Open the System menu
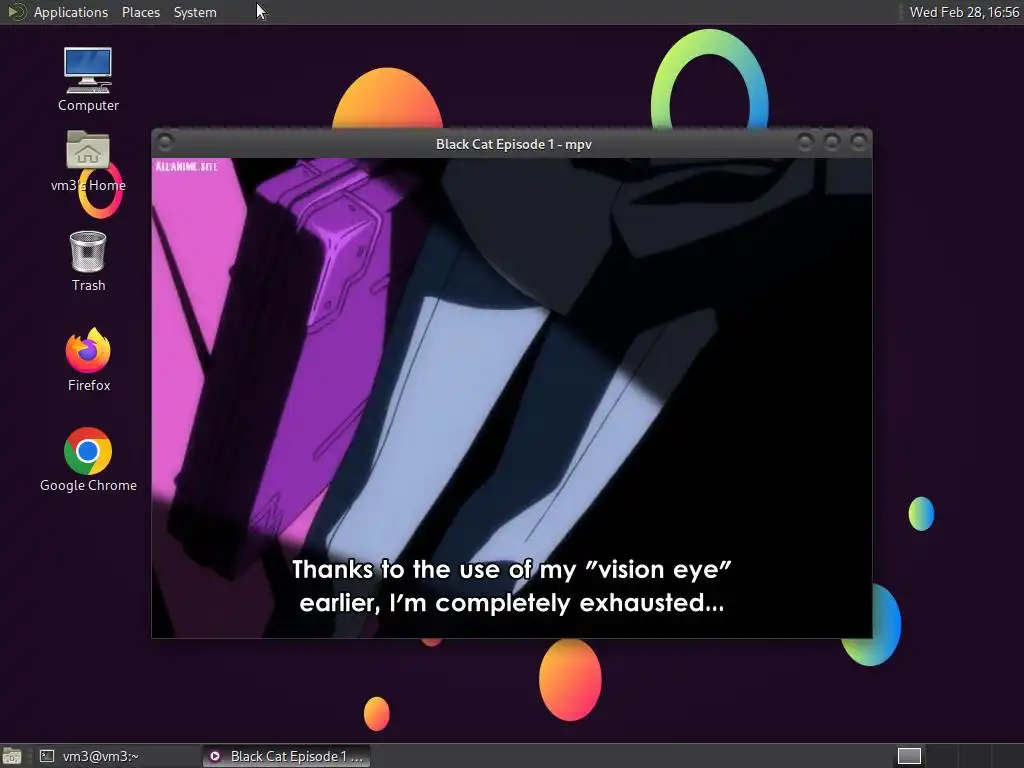 coord(195,12)
